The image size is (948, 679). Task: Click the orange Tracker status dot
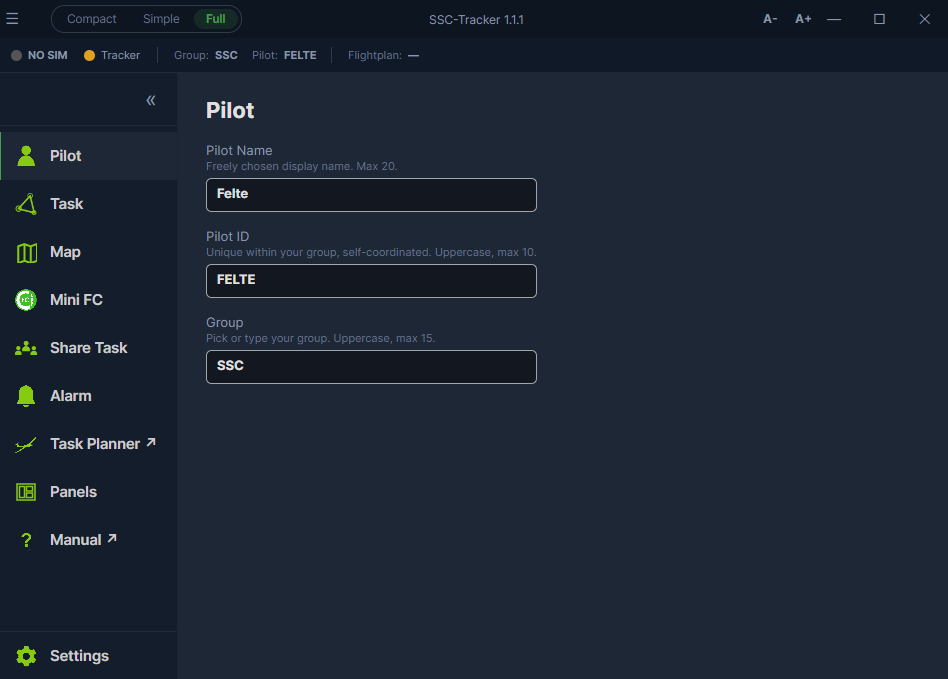89,56
